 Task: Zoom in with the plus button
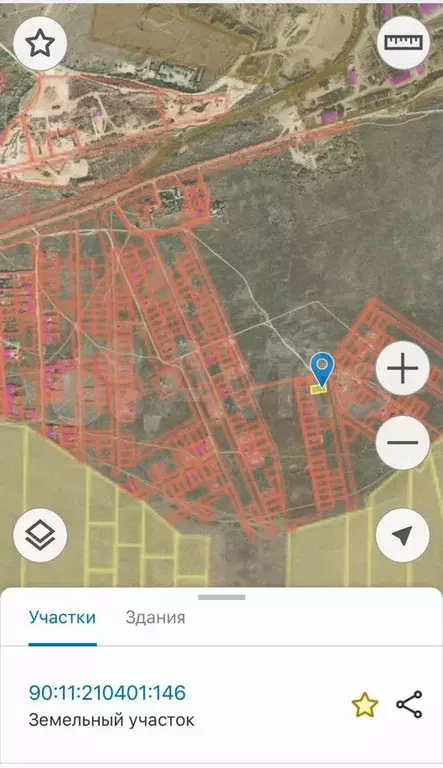[403, 368]
